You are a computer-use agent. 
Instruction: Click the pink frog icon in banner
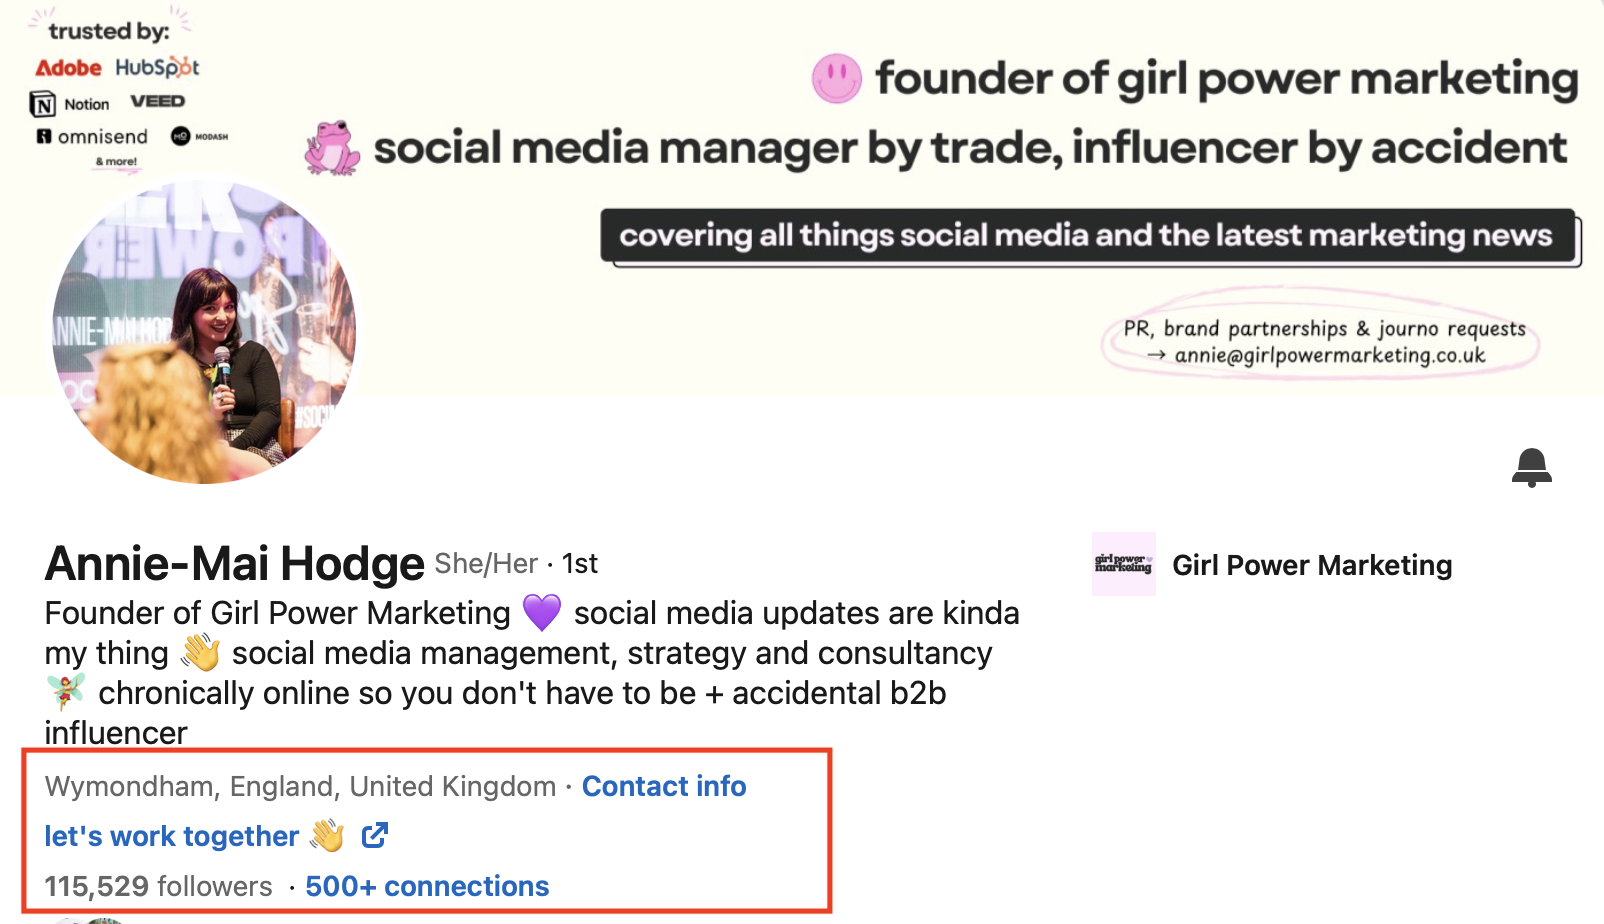coord(333,149)
